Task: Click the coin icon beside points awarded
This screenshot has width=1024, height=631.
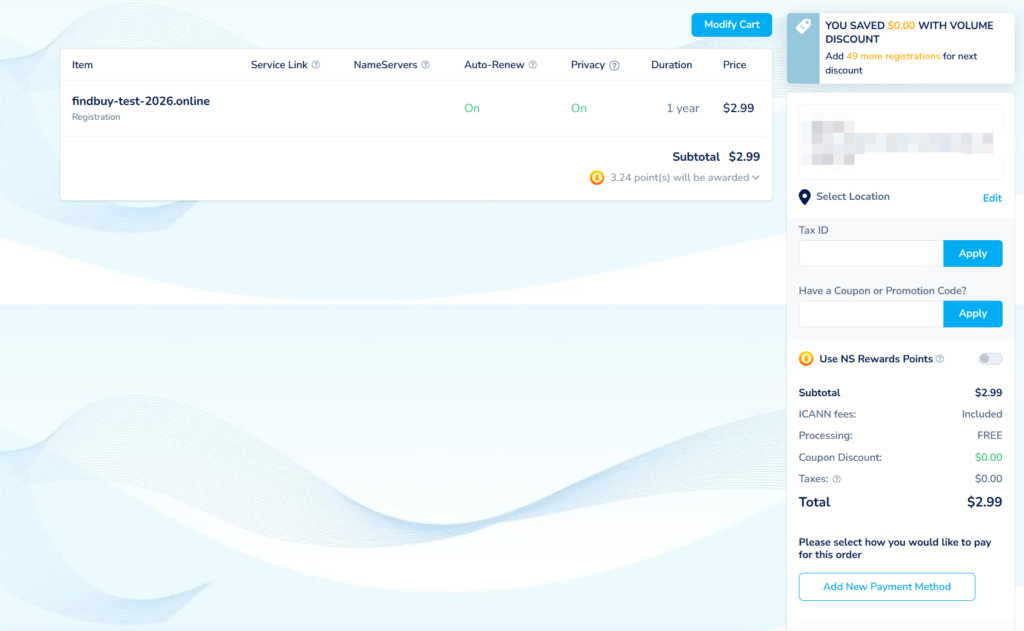Action: (596, 177)
